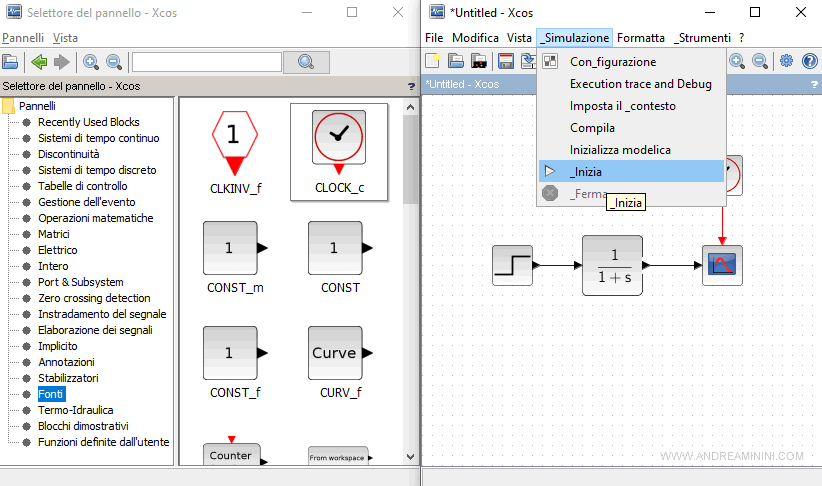This screenshot has height=486, width=822.
Task: Select Port & Subsystem category
Action: click(80, 282)
